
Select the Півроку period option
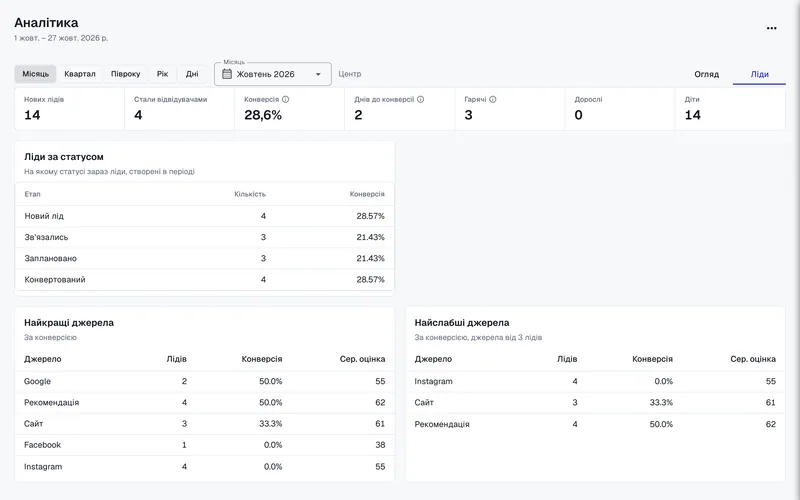point(126,74)
